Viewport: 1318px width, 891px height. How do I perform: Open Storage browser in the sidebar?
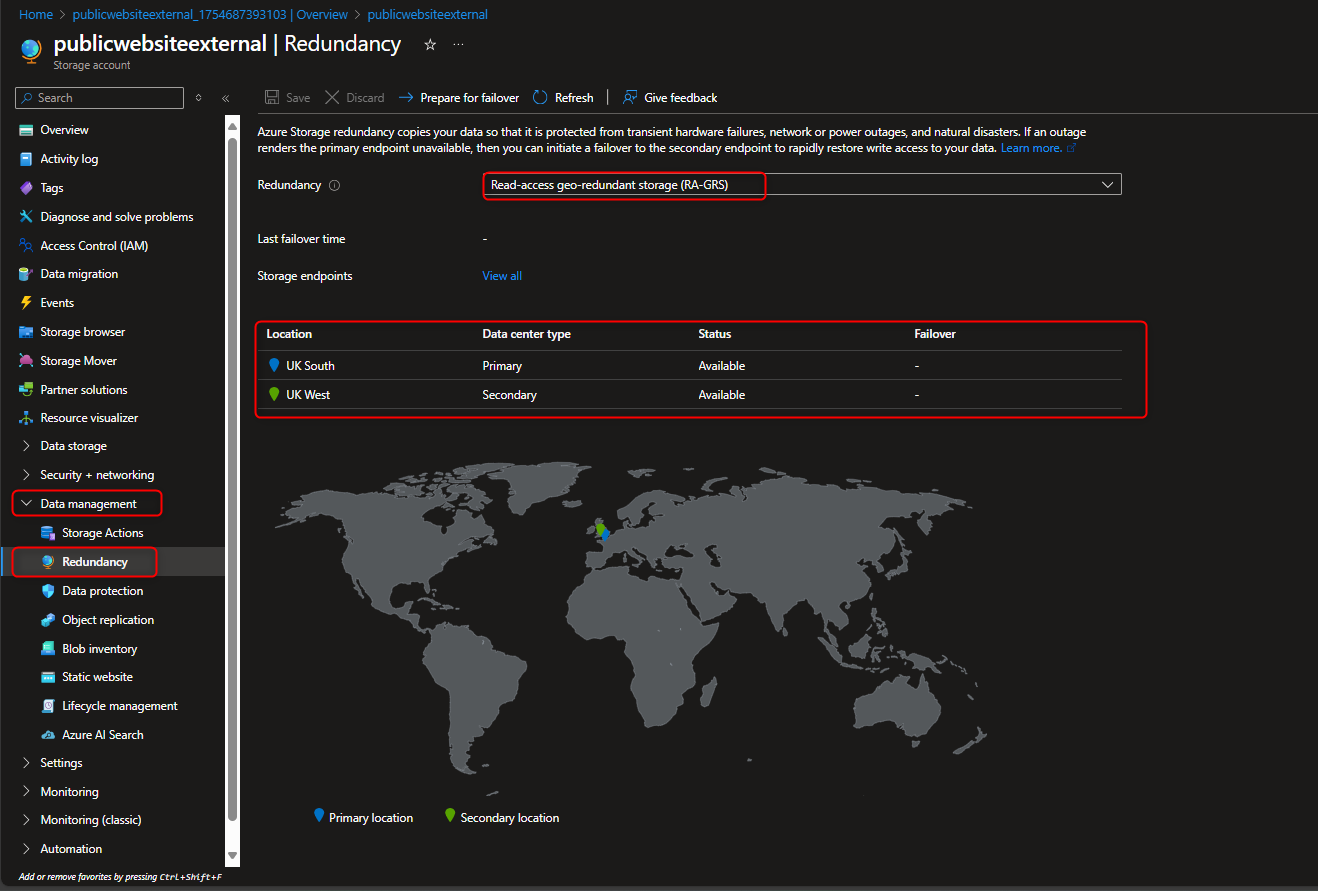pyautogui.click(x=82, y=332)
